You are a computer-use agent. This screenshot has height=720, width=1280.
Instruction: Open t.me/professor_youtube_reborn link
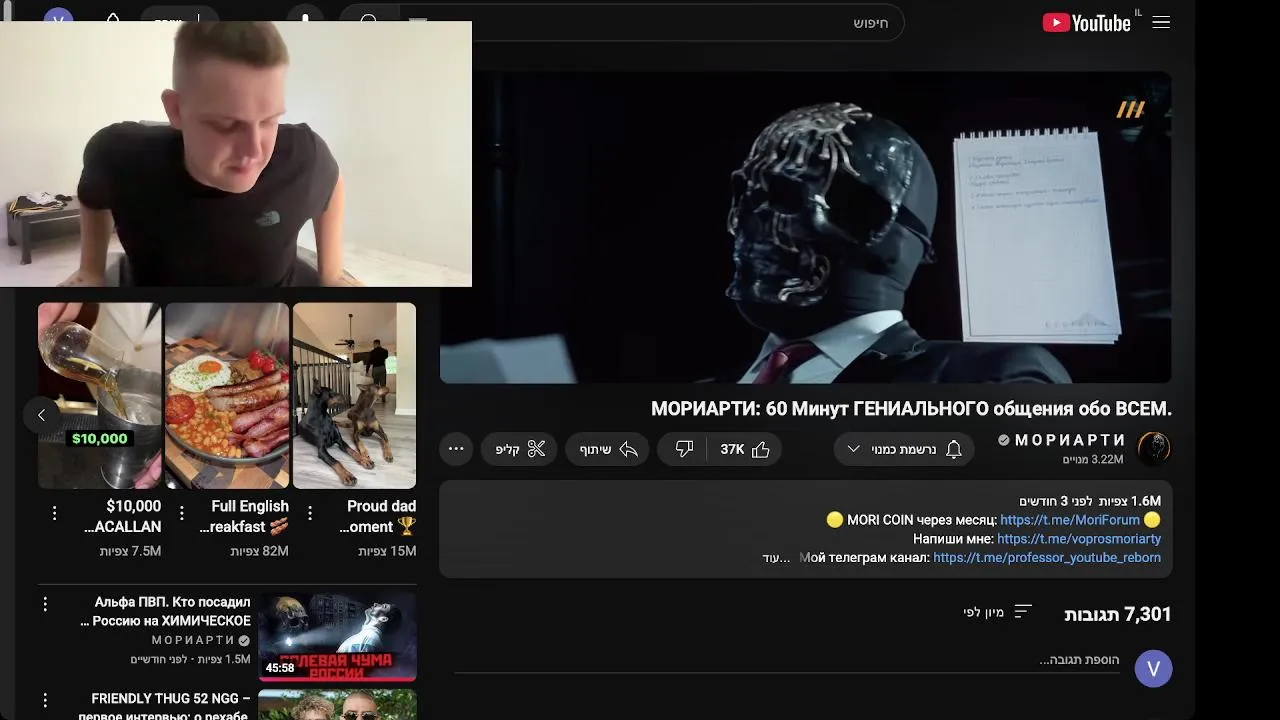tap(1047, 558)
